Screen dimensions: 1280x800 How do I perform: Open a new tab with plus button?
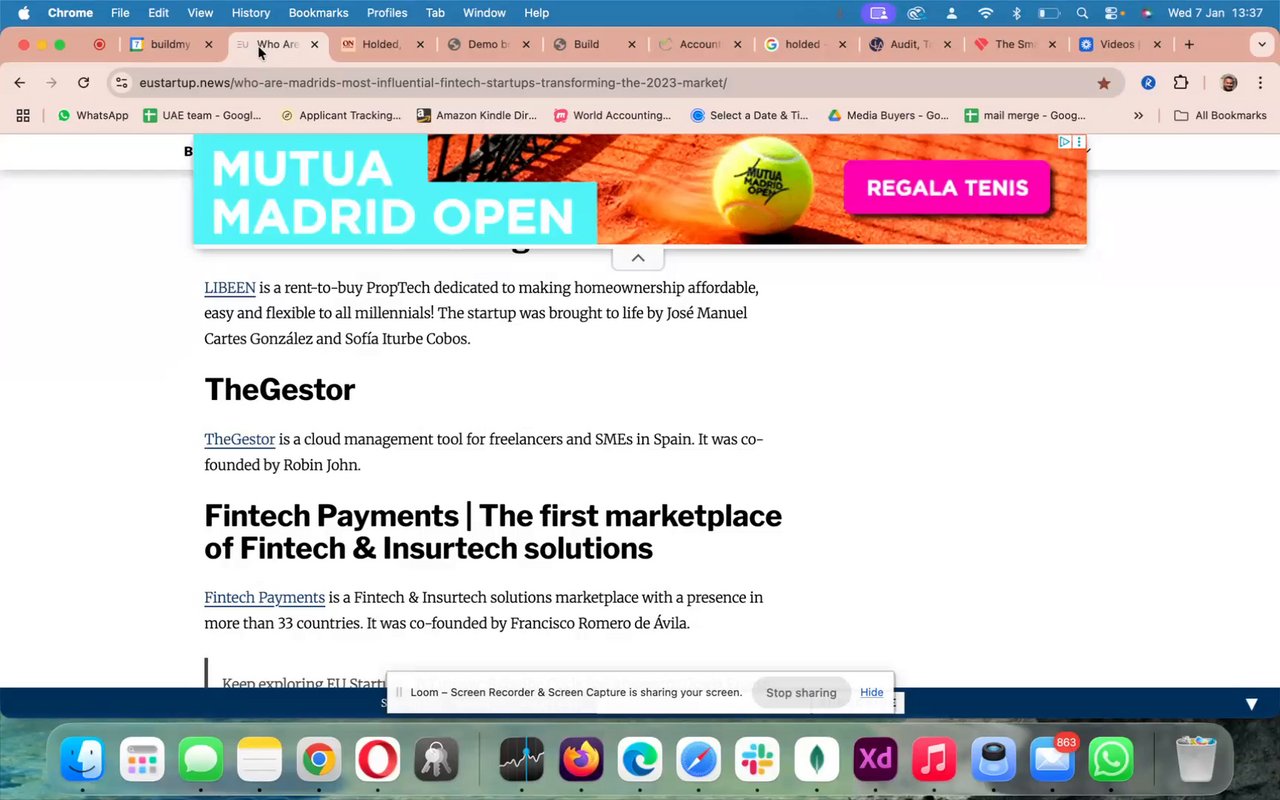coord(1189,44)
